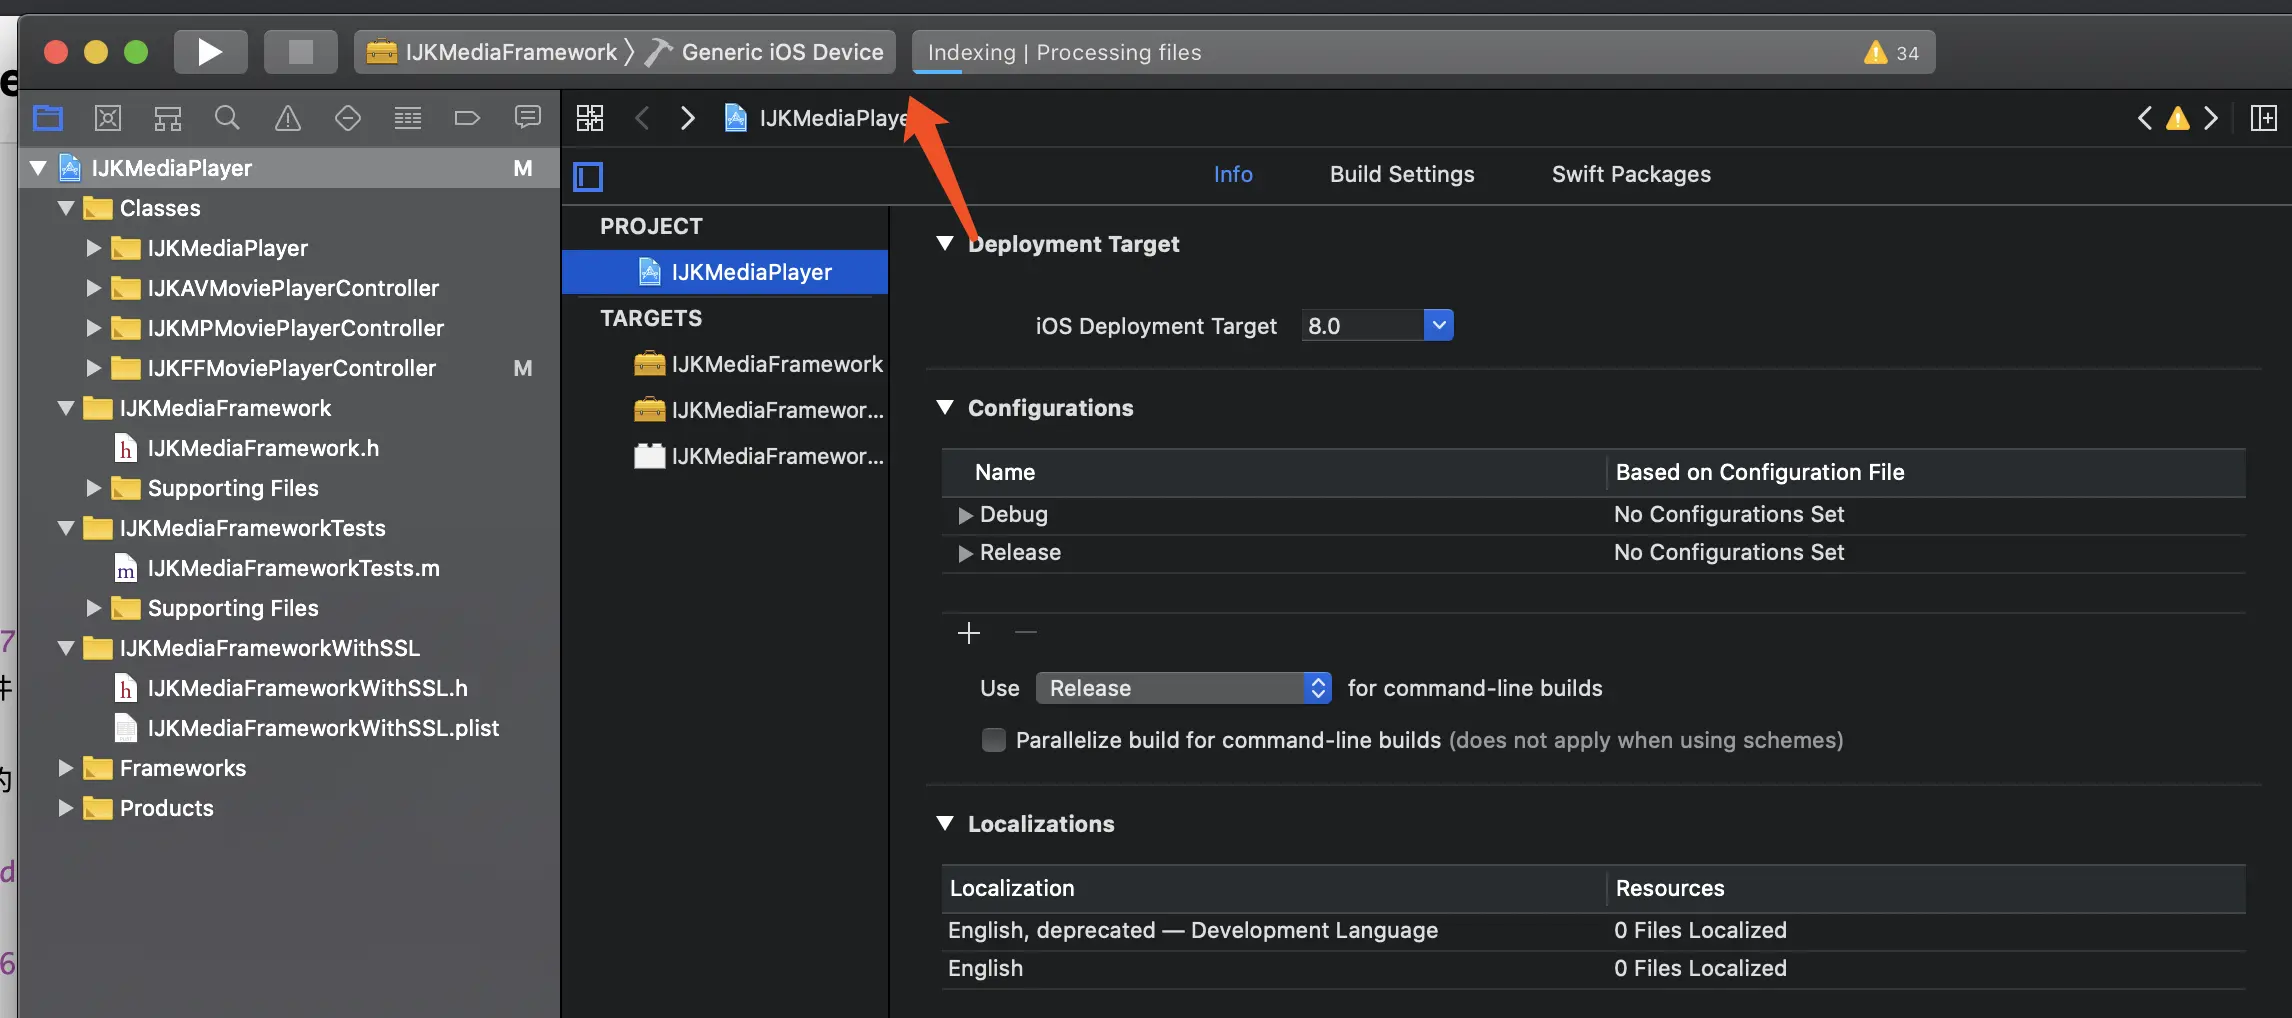Add an editor pane on right
2292x1018 pixels.
pos(2263,118)
